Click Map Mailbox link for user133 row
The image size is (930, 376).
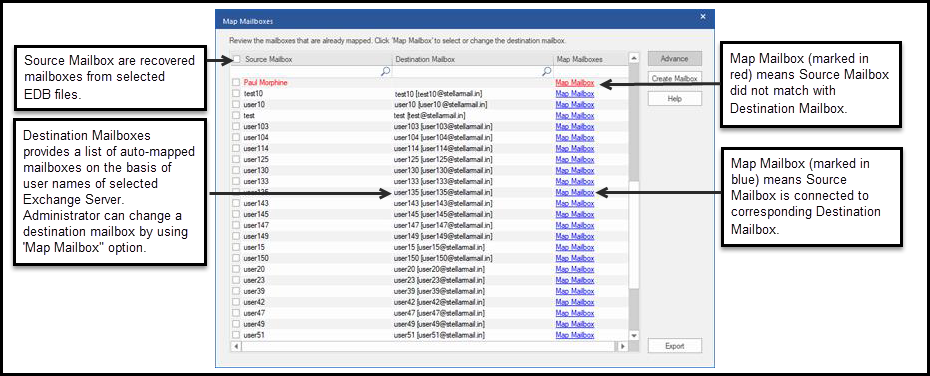click(x=575, y=181)
